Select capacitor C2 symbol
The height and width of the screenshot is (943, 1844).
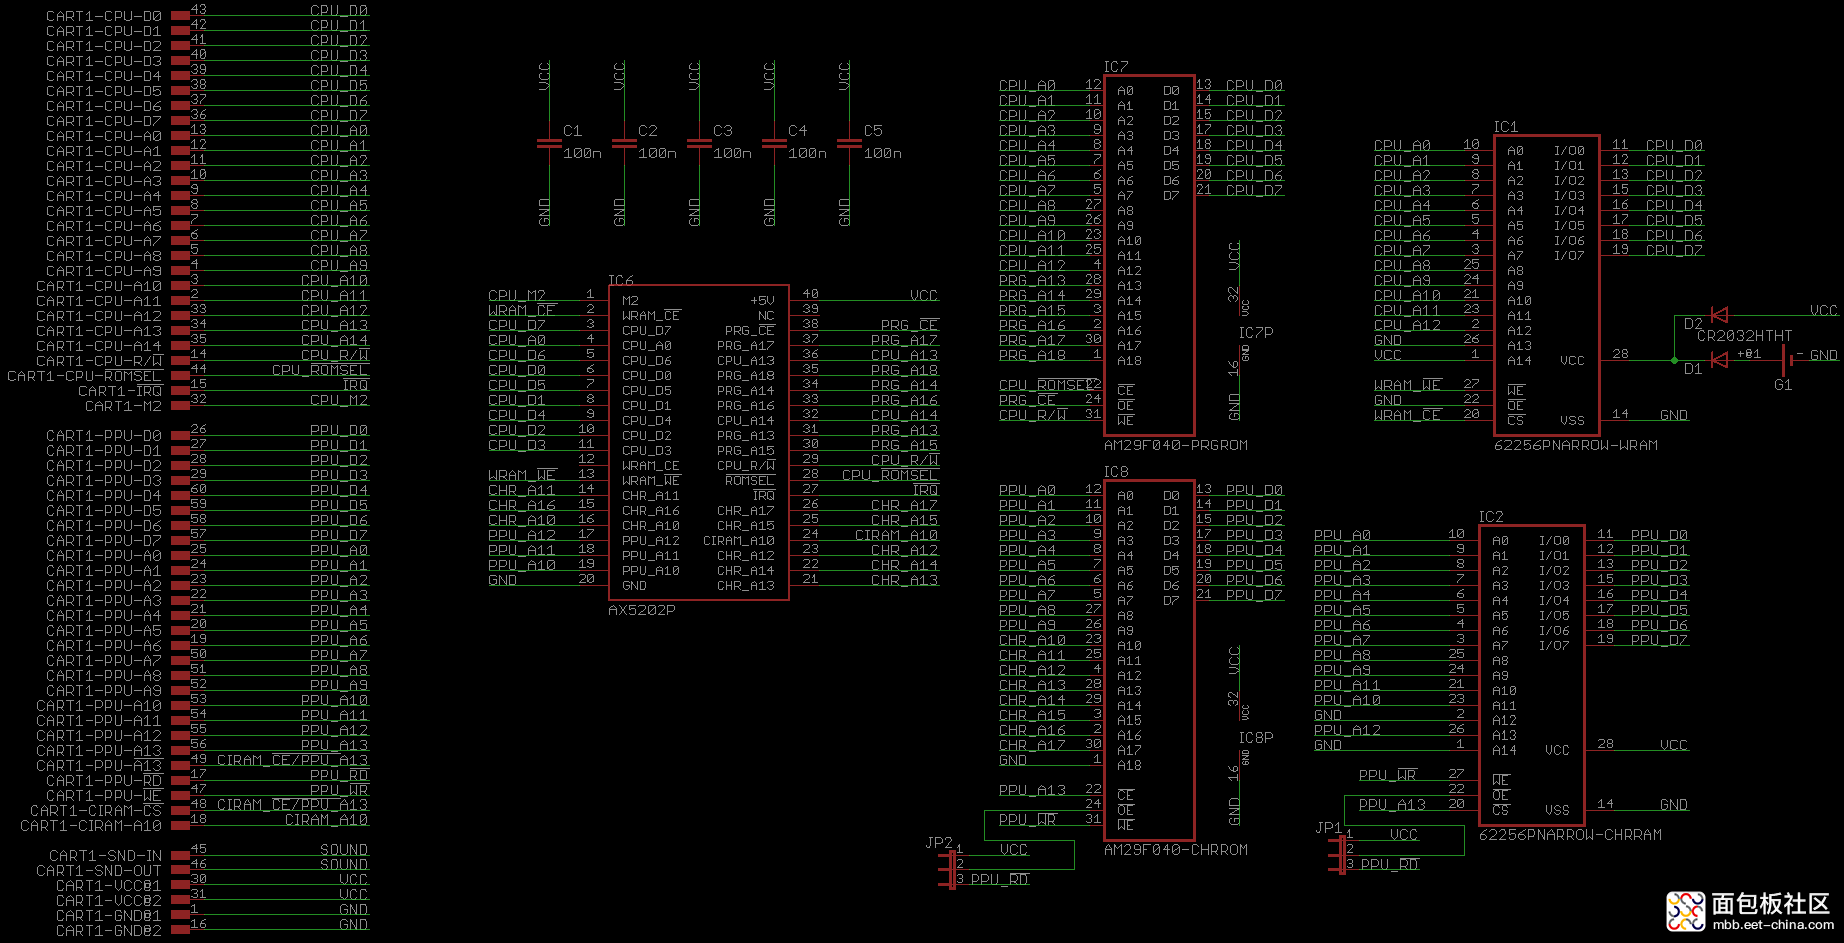coord(624,144)
